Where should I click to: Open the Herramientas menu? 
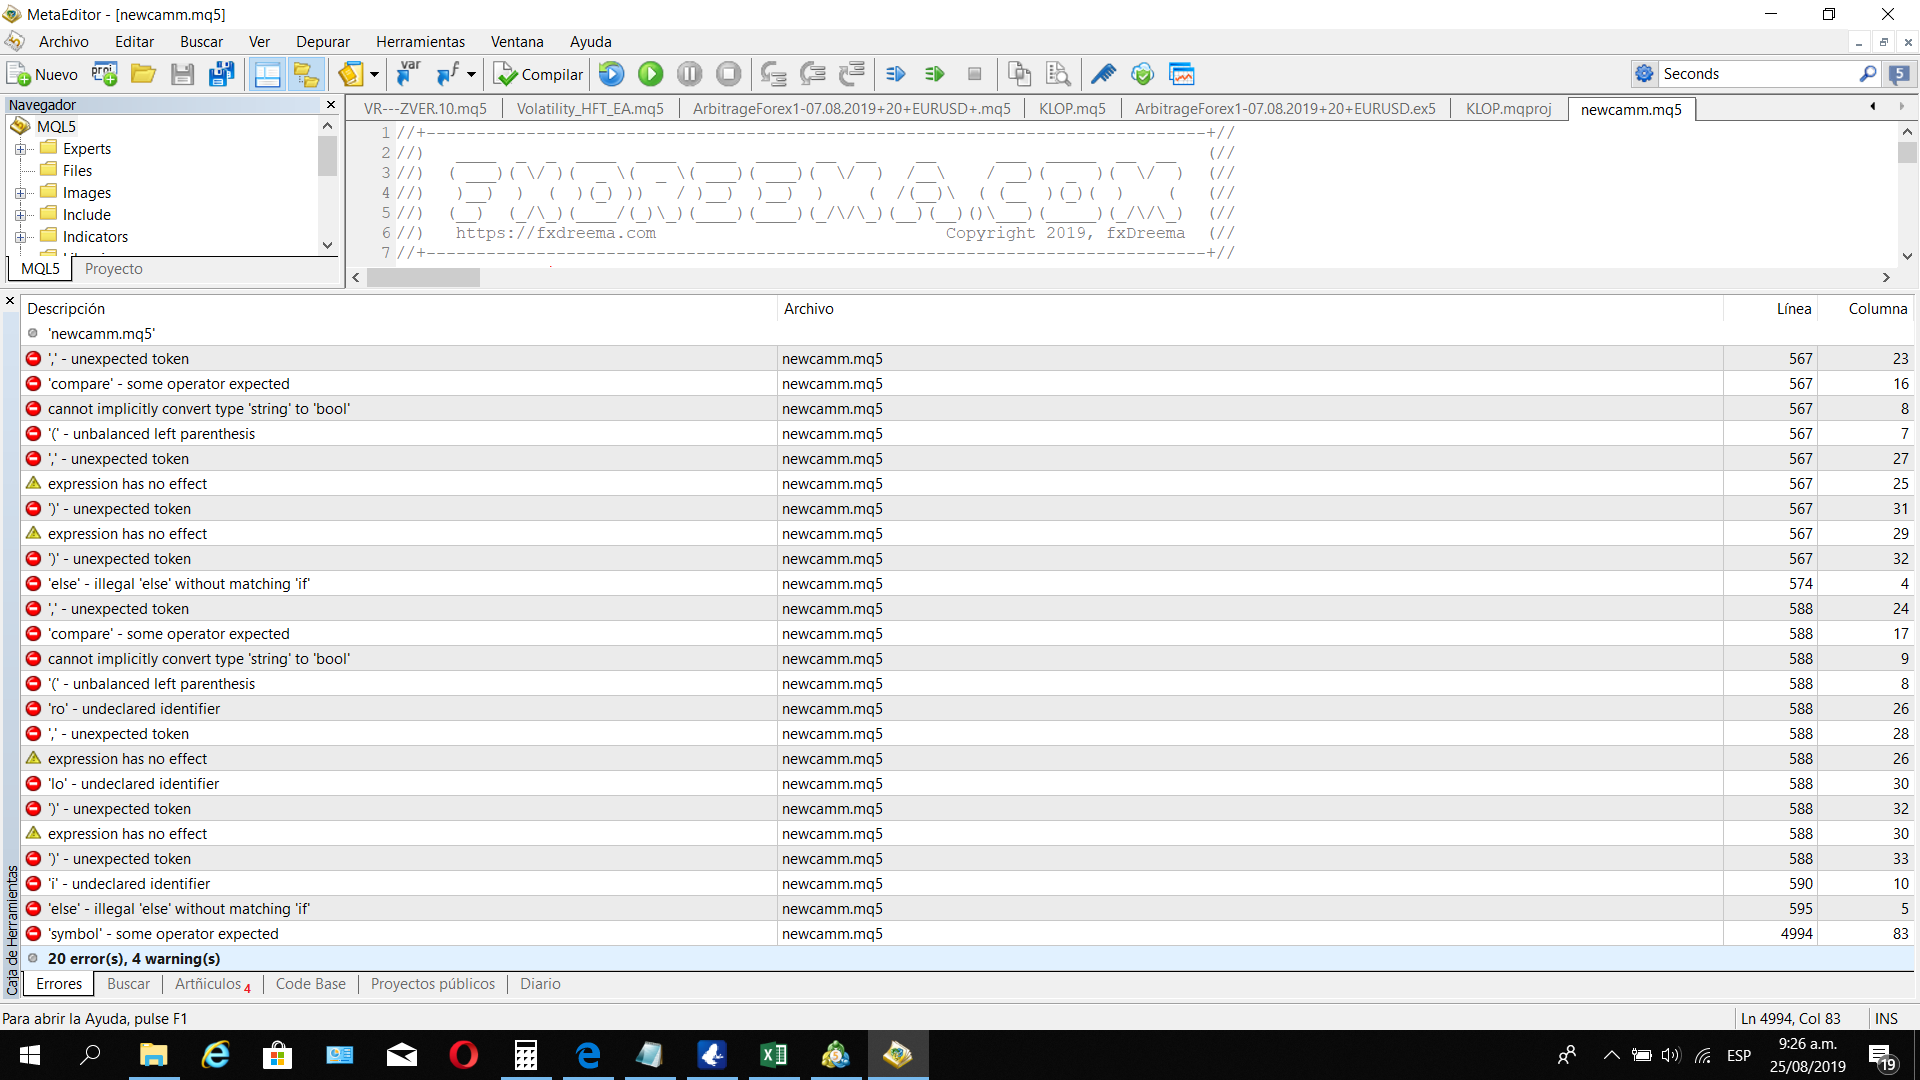[420, 42]
